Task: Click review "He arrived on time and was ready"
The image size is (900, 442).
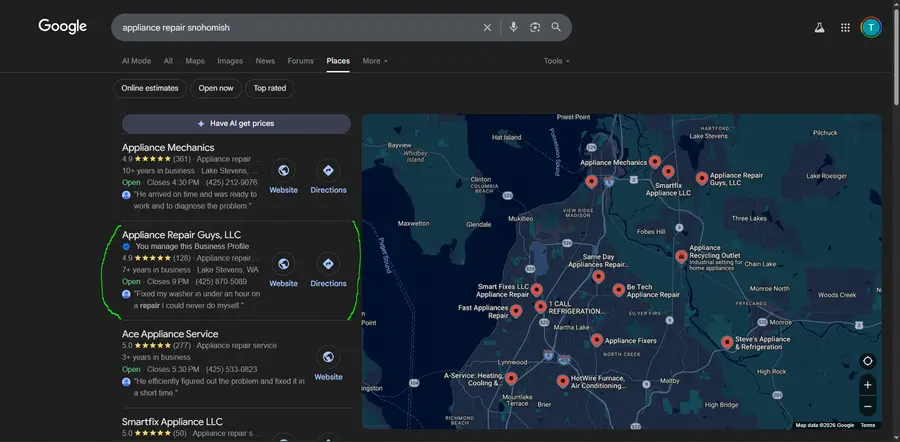Action: (195, 200)
